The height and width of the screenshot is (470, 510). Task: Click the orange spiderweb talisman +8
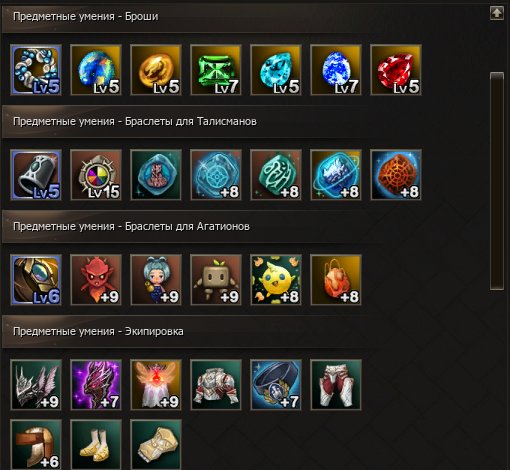[x=396, y=175]
